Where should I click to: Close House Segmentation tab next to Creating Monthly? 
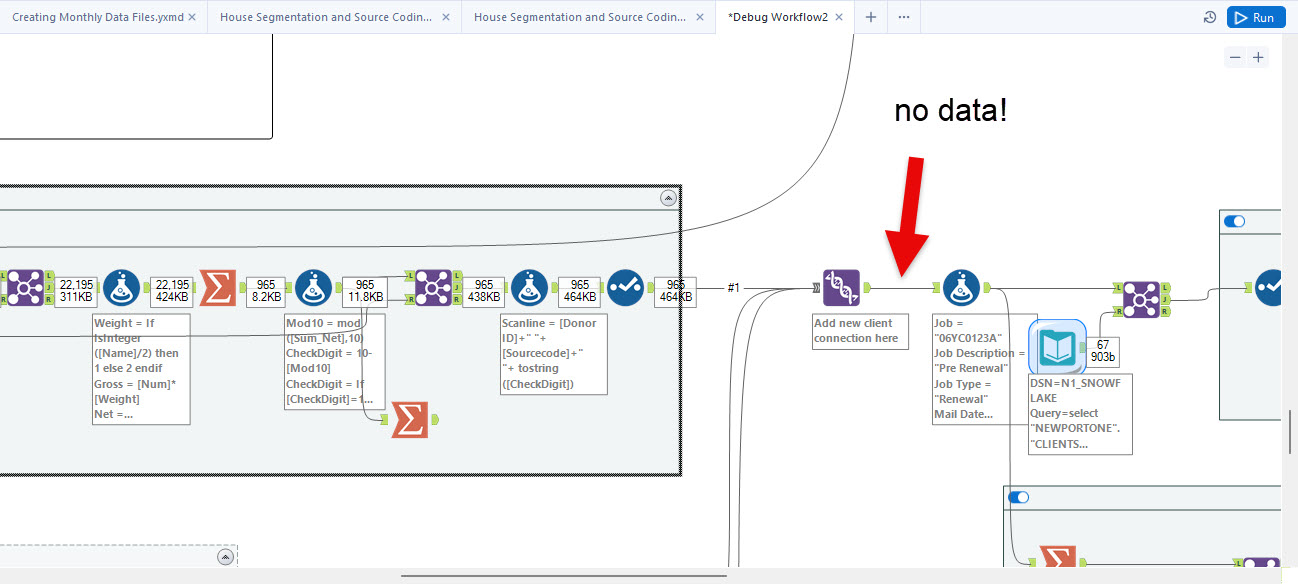click(446, 17)
